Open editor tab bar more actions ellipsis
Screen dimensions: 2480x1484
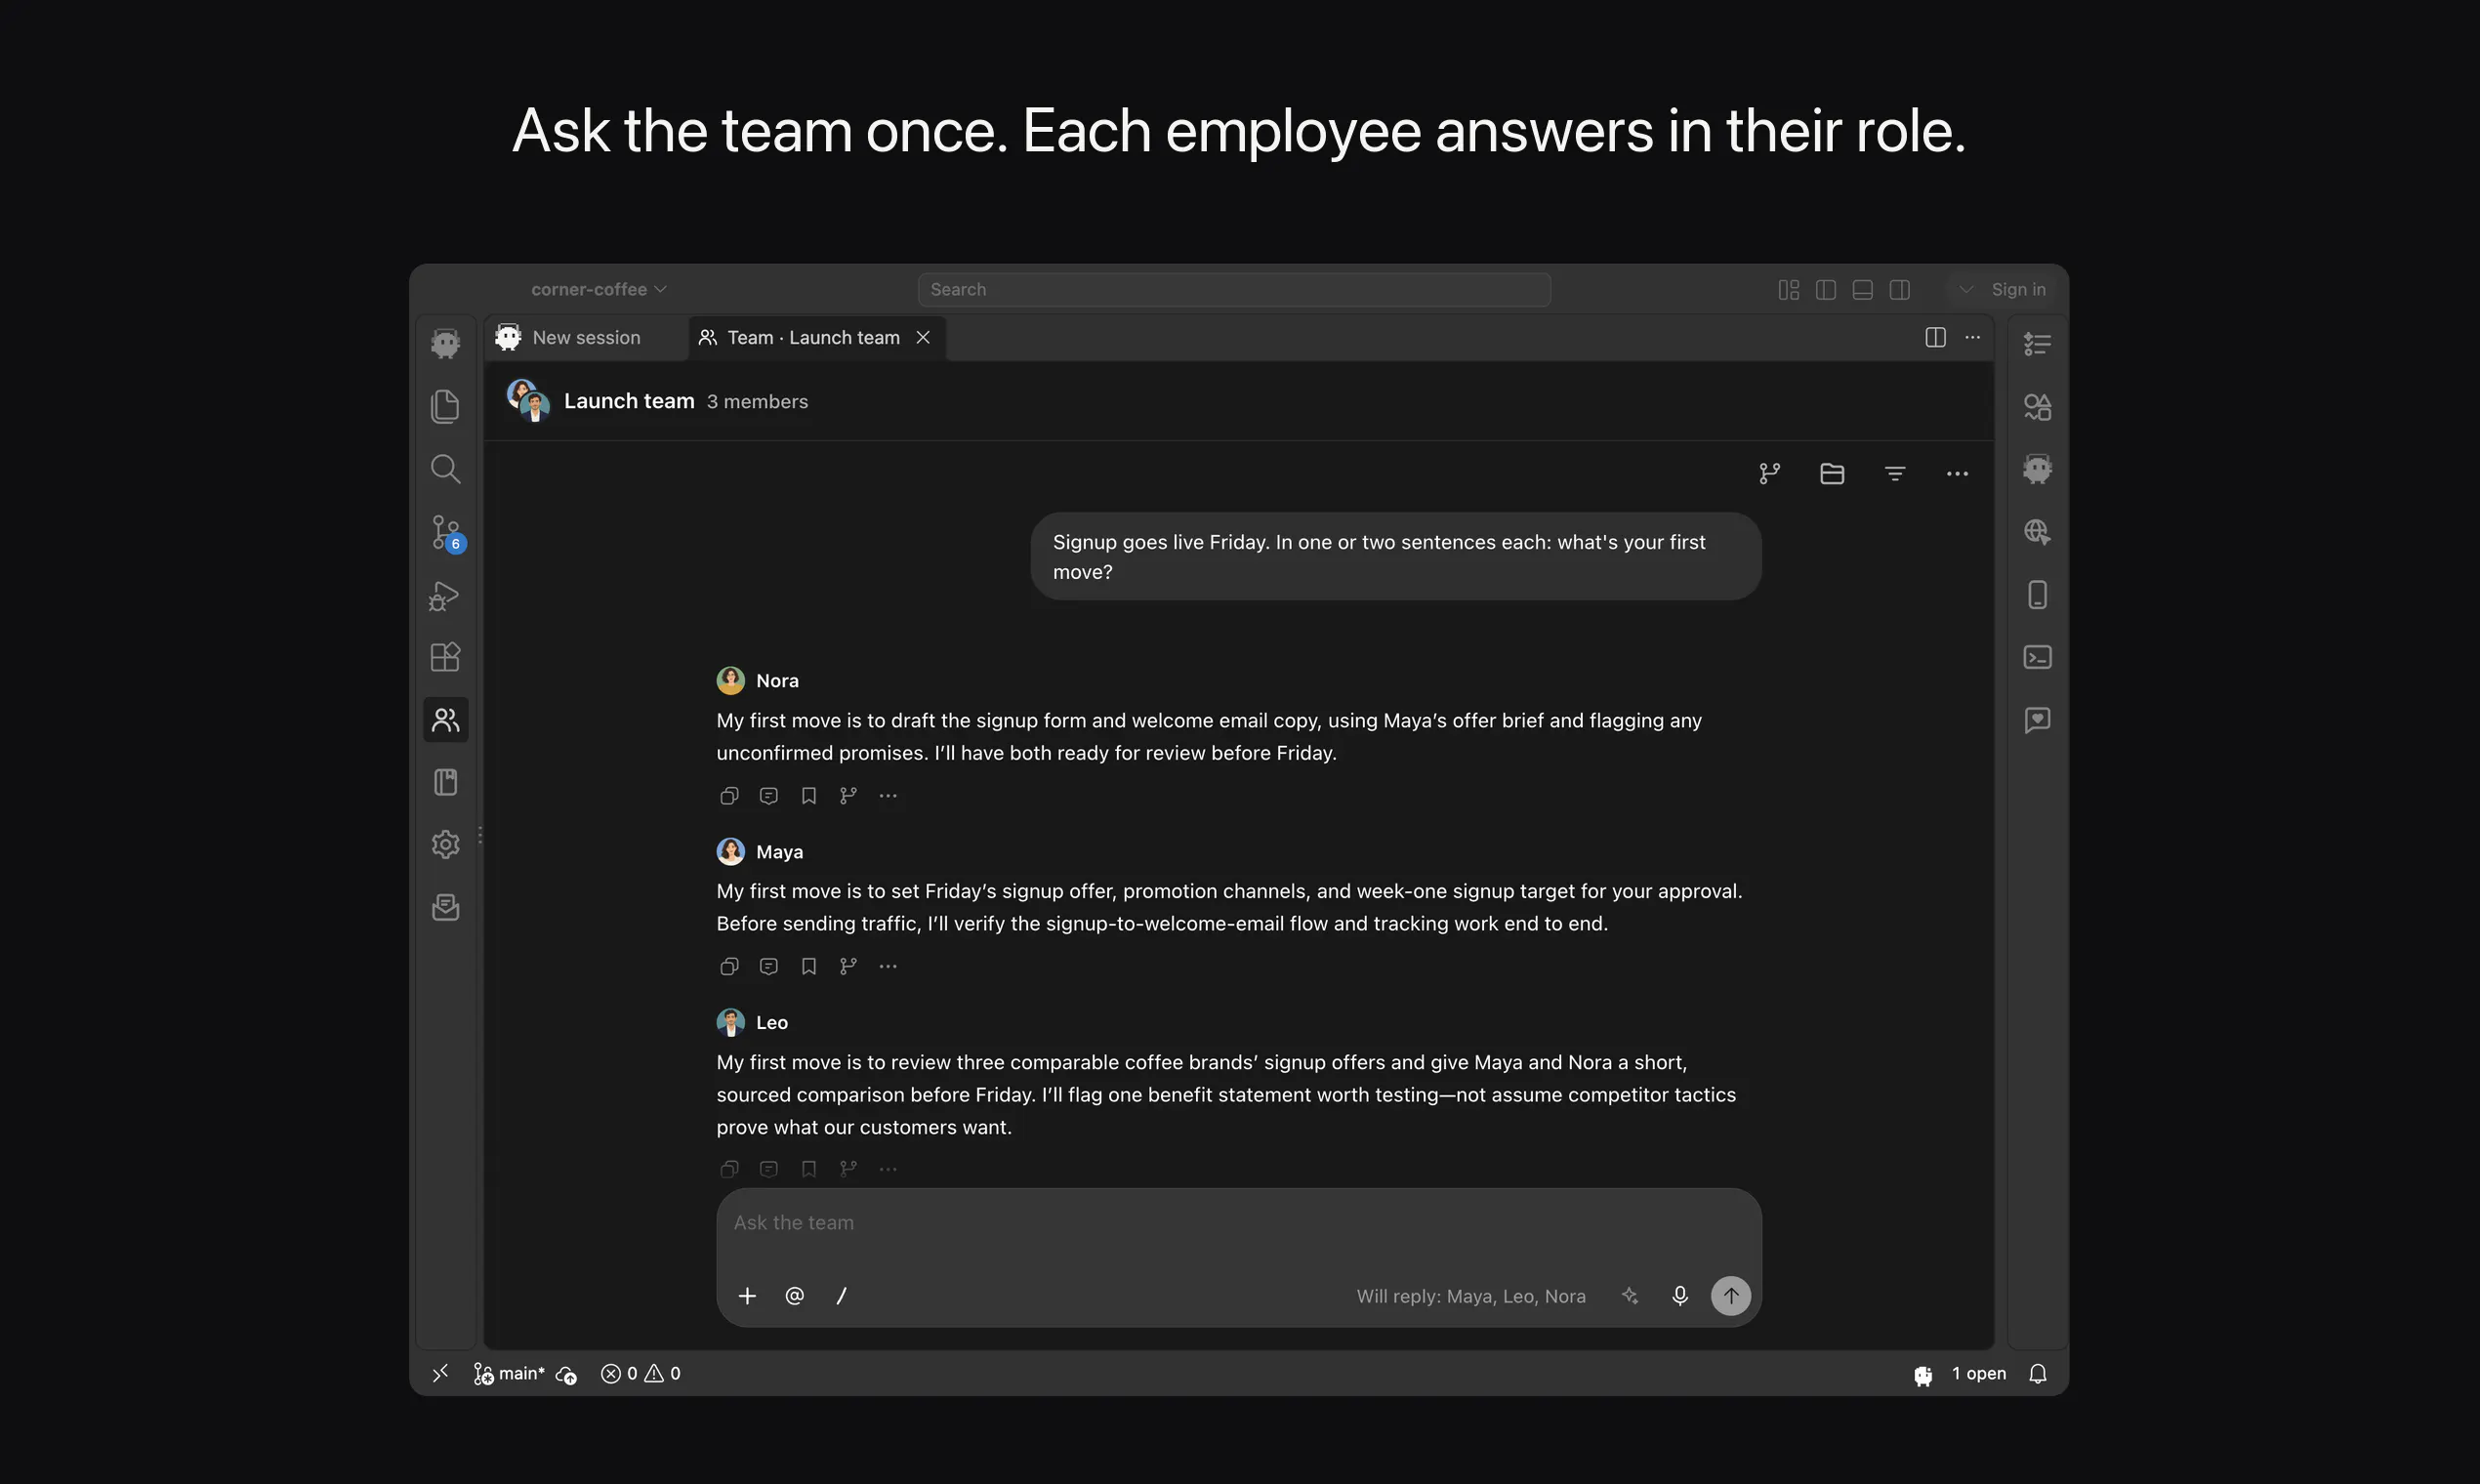click(x=1972, y=338)
